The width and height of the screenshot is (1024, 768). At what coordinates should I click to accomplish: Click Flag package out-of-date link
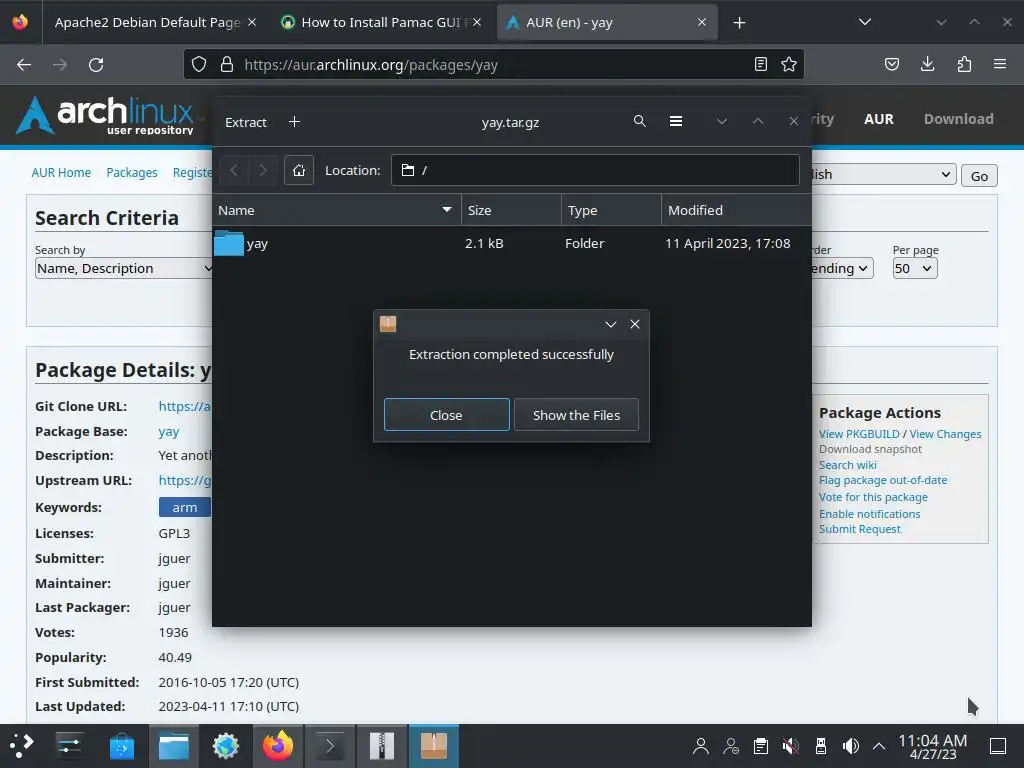883,480
